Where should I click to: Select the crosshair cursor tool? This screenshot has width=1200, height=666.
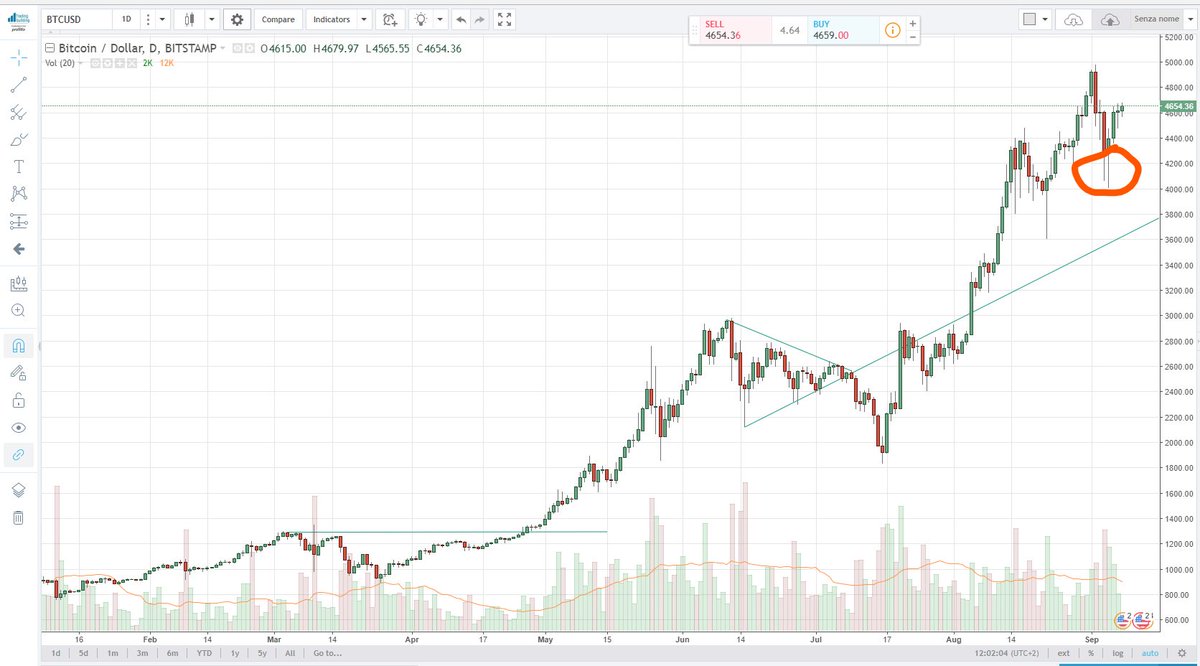[x=18, y=58]
